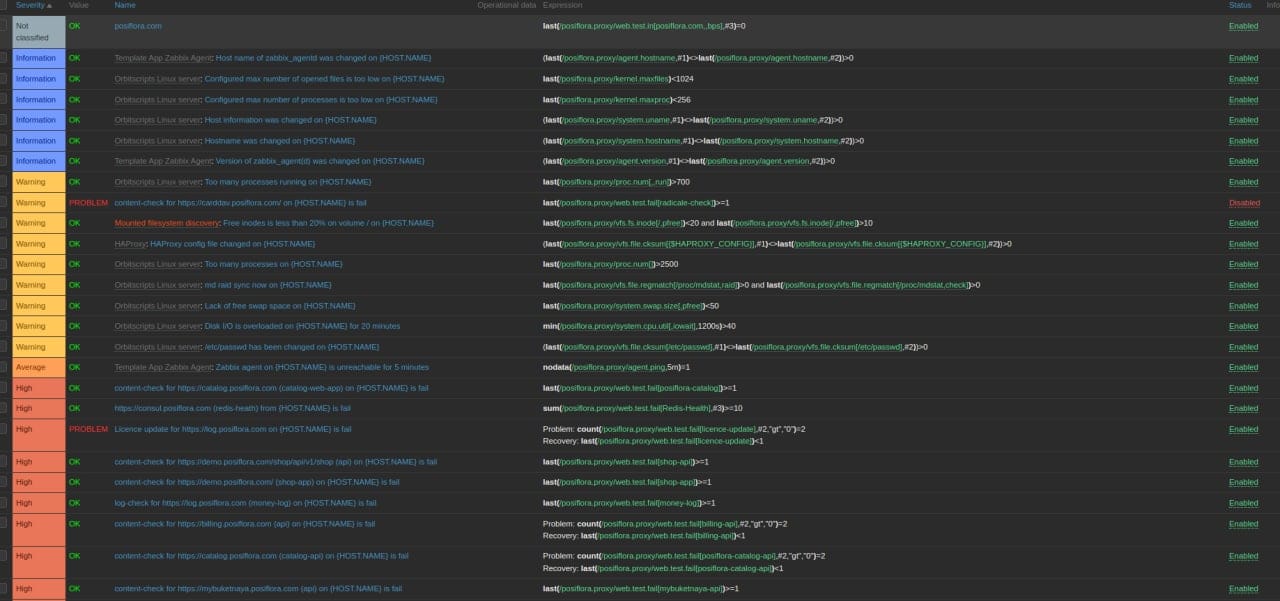
Task: Open the proc.num[,,run] item link
Action: click(x=616, y=182)
